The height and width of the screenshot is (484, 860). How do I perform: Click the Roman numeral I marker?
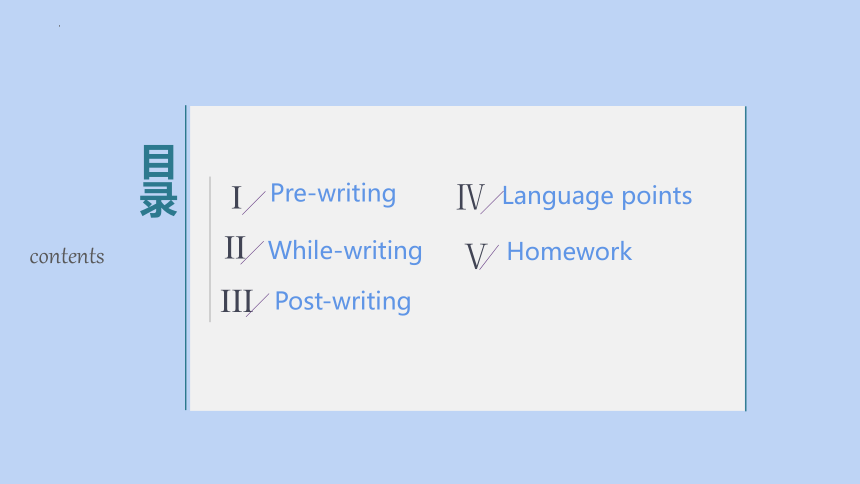[236, 198]
